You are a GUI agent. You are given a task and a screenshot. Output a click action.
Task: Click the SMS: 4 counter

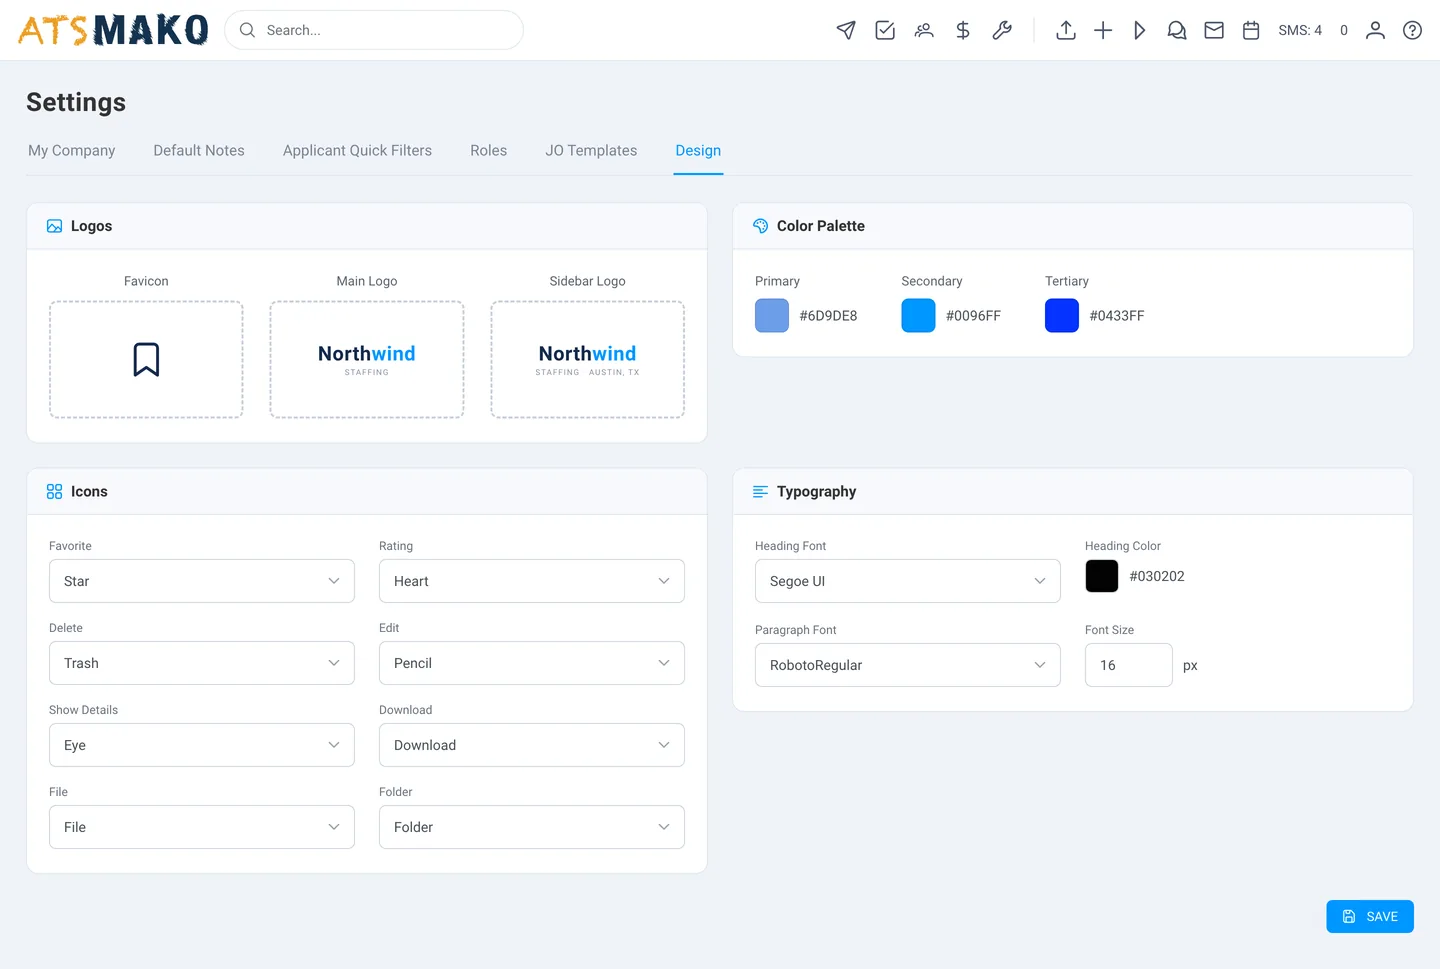click(1300, 30)
